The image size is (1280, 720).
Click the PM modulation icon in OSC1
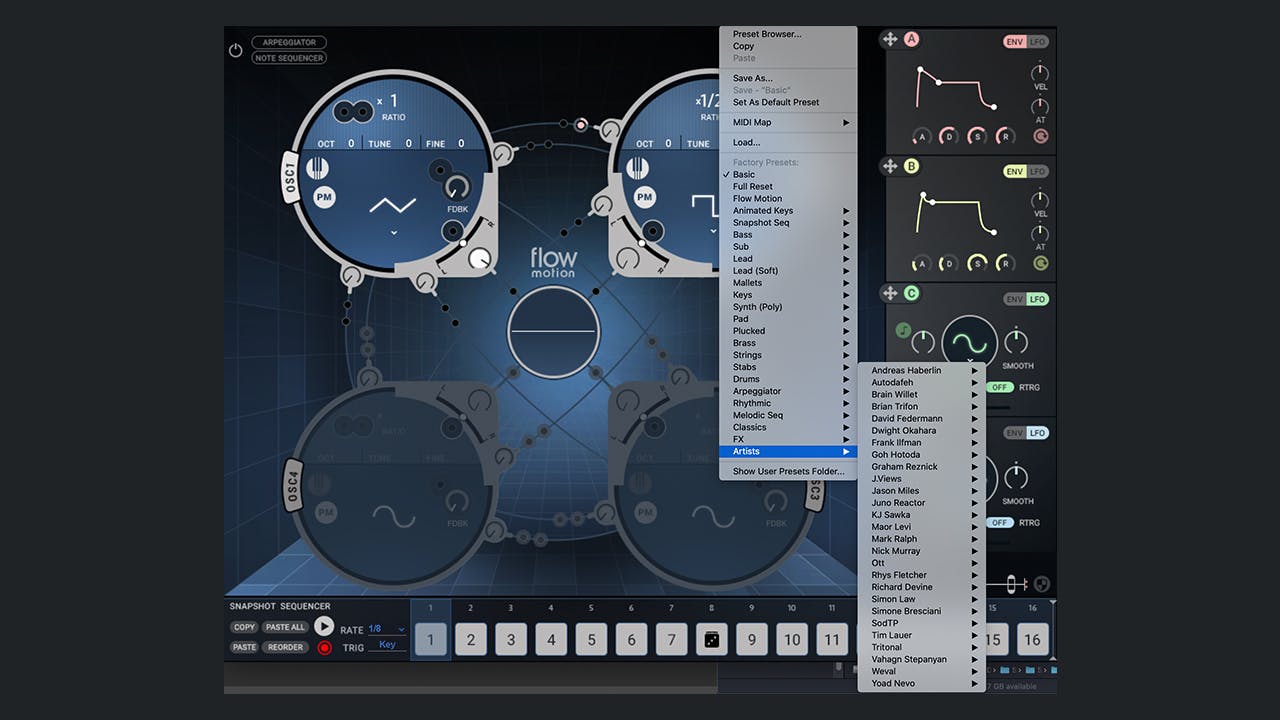(x=324, y=198)
